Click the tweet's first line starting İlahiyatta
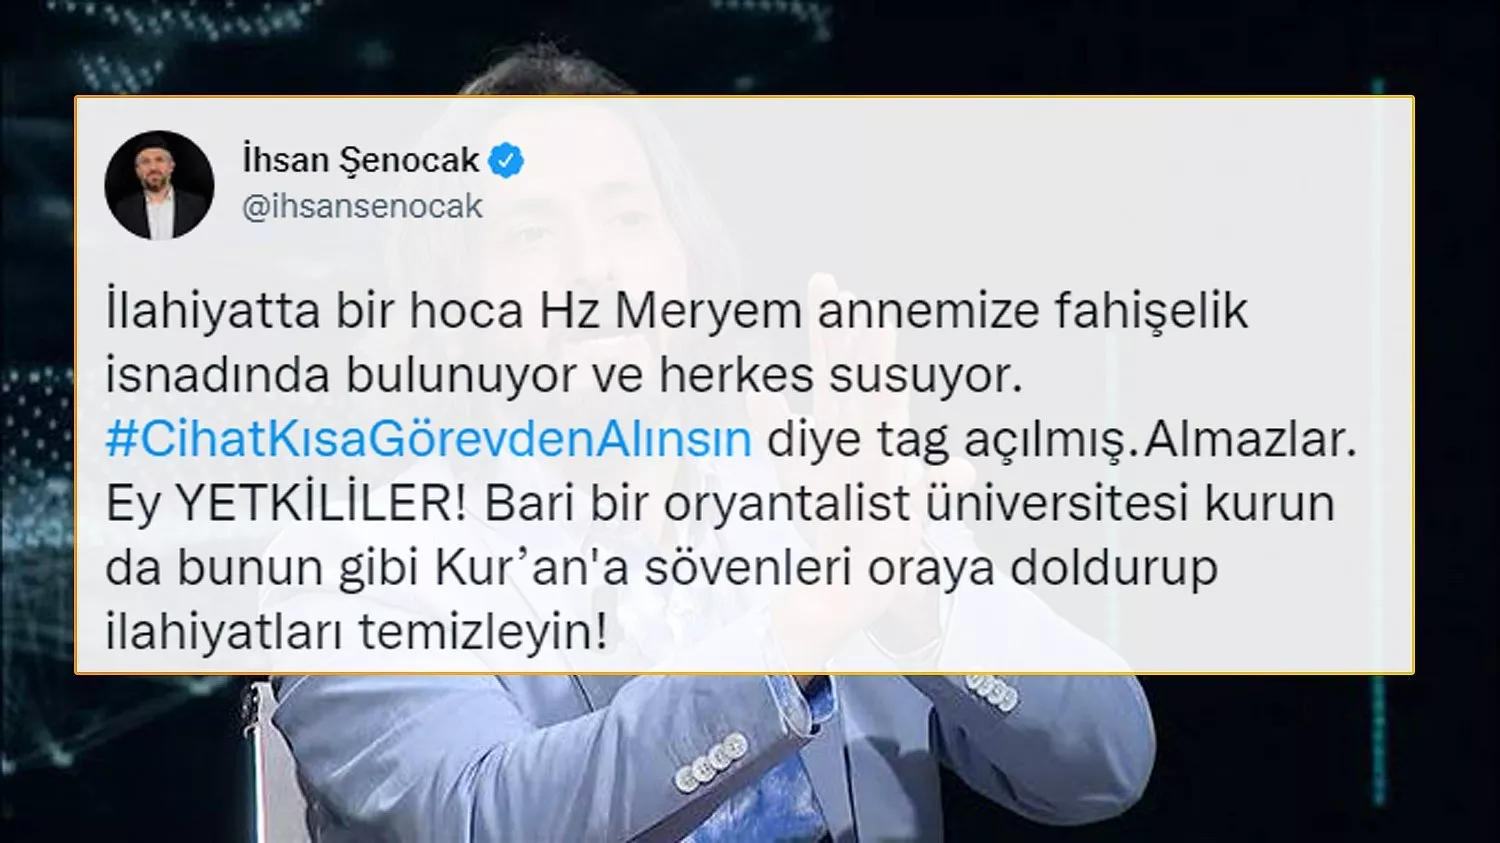This screenshot has height=843, width=1500. (676, 311)
